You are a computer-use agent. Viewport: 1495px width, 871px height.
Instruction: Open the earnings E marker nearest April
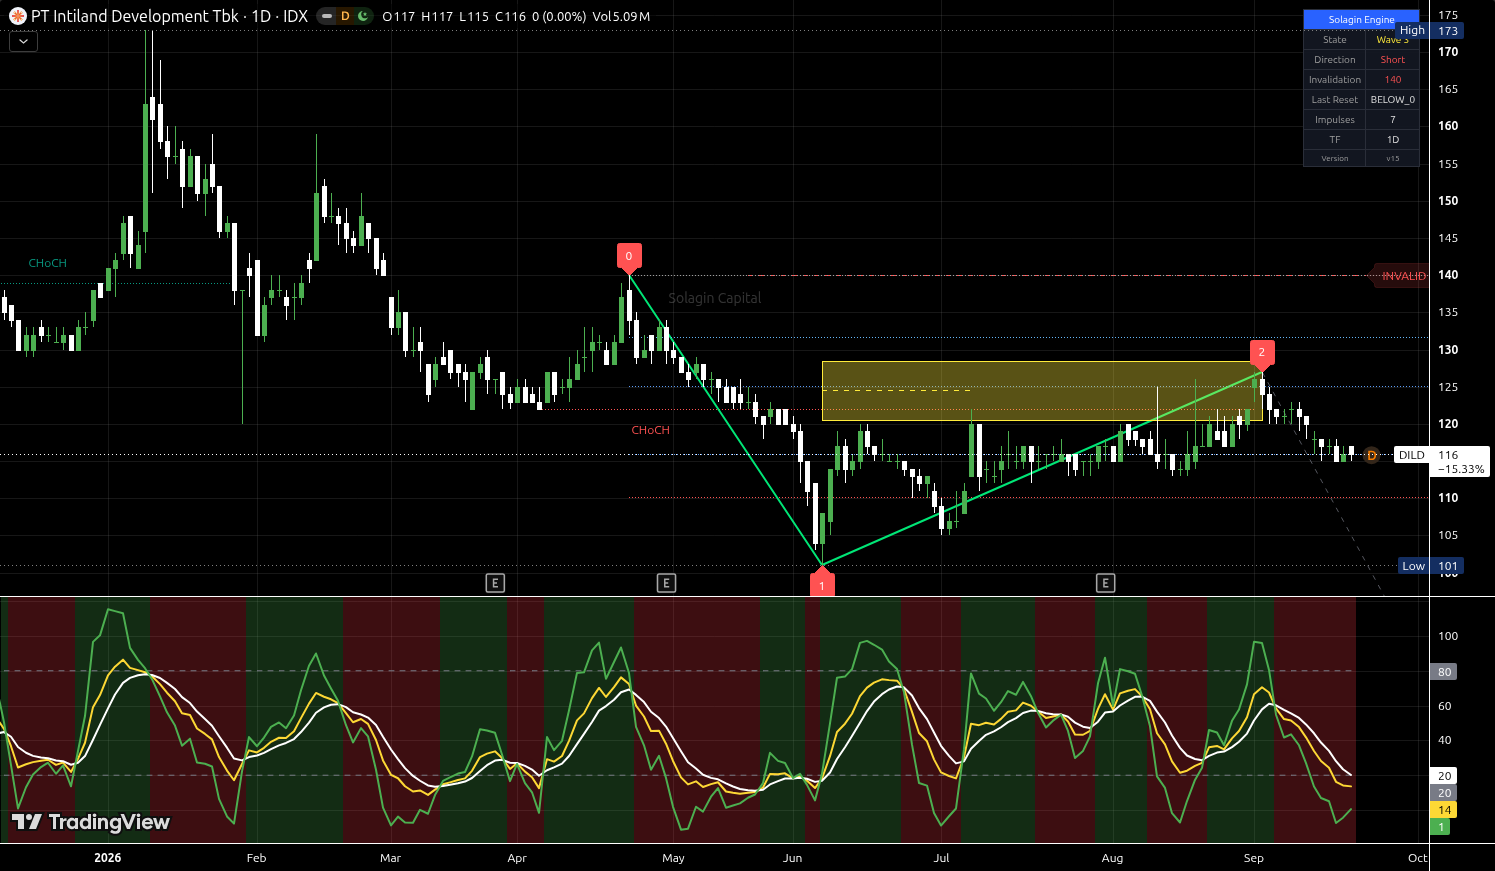pyautogui.click(x=495, y=583)
